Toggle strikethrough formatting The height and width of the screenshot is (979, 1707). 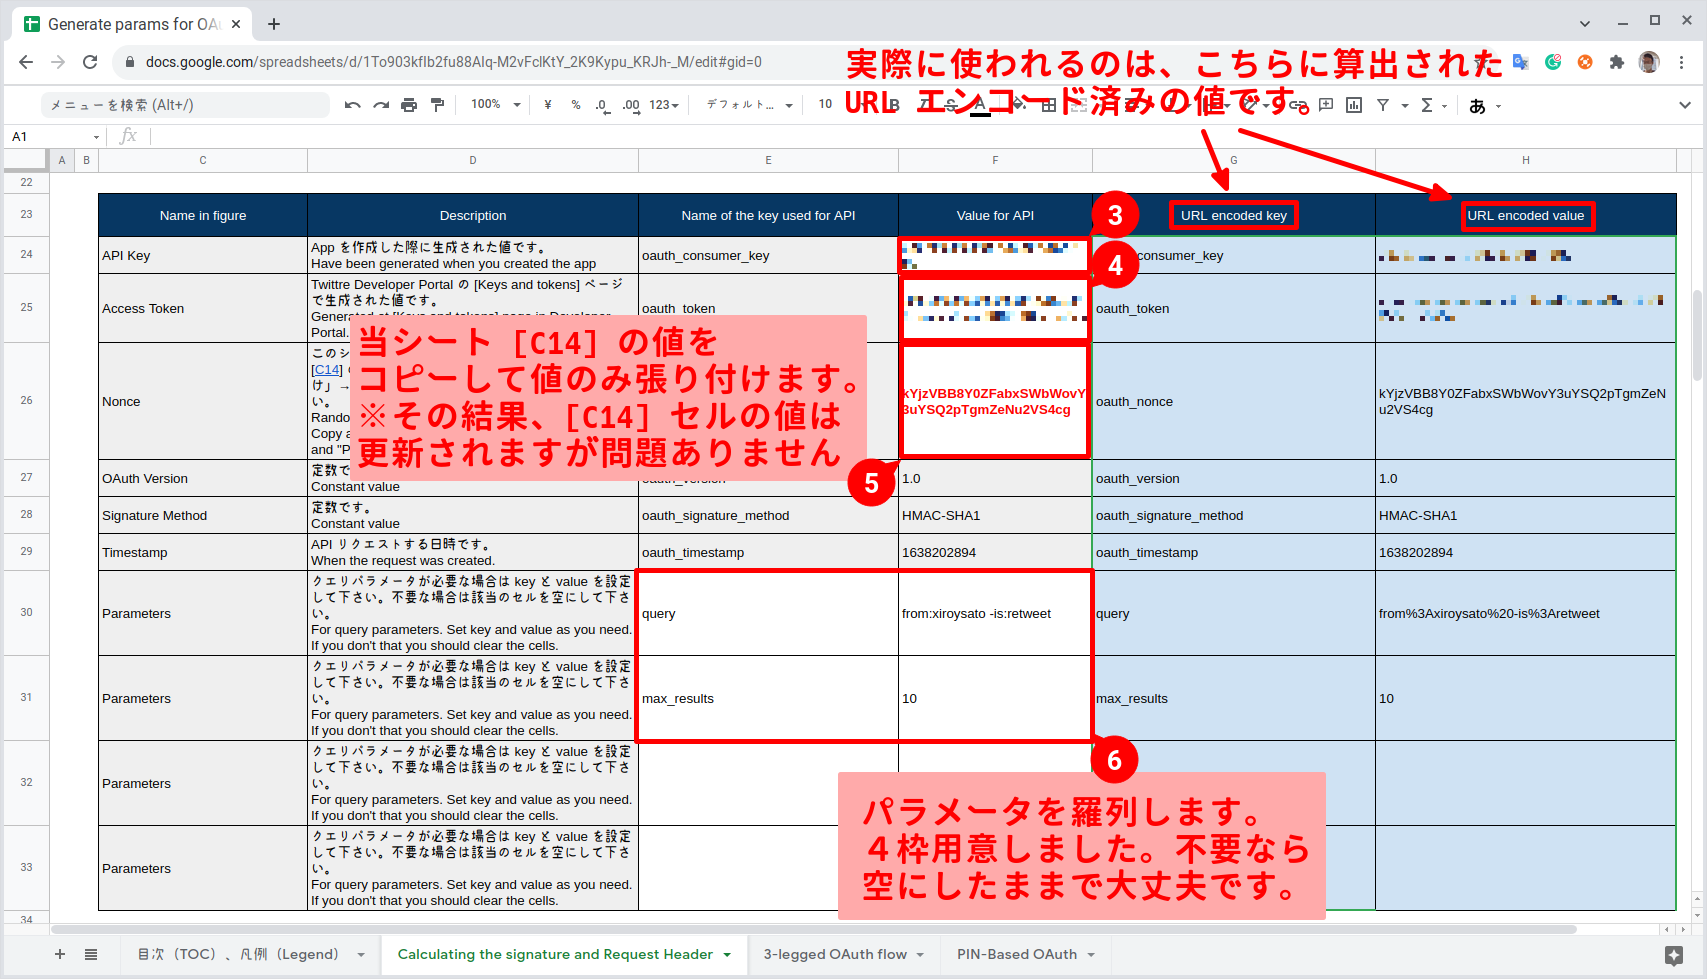tap(950, 104)
